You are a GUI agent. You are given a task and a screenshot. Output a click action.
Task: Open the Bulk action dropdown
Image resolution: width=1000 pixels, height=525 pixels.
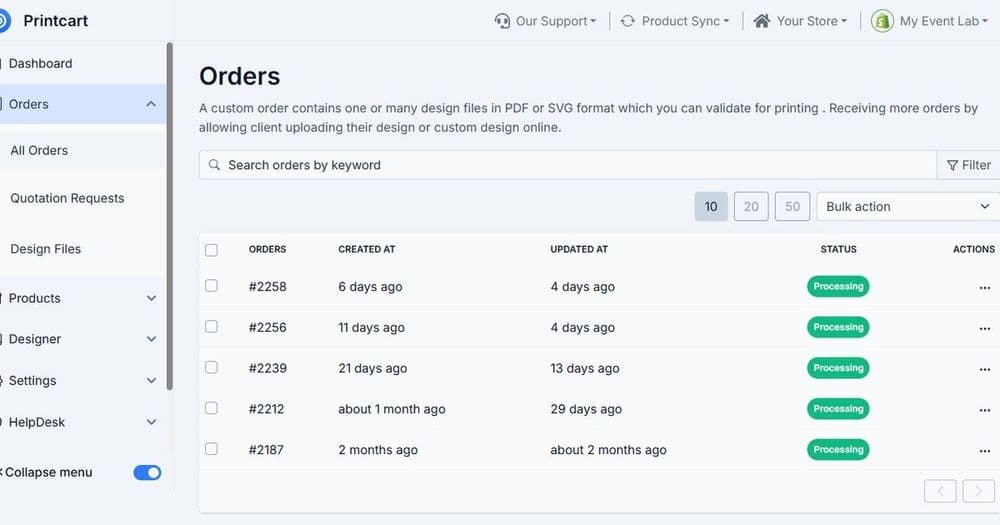point(908,207)
